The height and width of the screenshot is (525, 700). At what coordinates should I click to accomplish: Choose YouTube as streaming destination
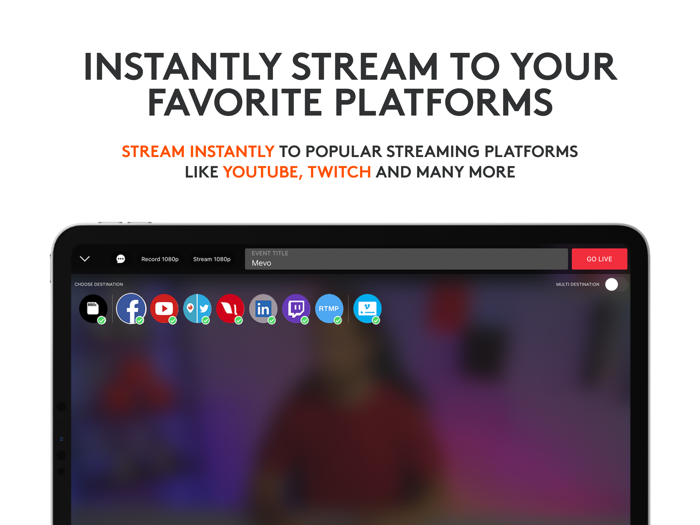pyautogui.click(x=164, y=308)
